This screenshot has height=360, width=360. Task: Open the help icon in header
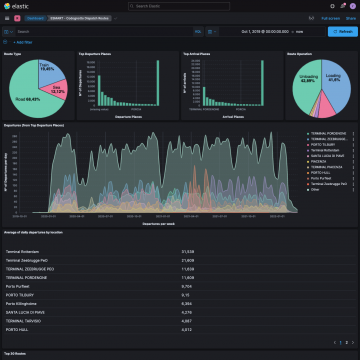click(x=332, y=6)
